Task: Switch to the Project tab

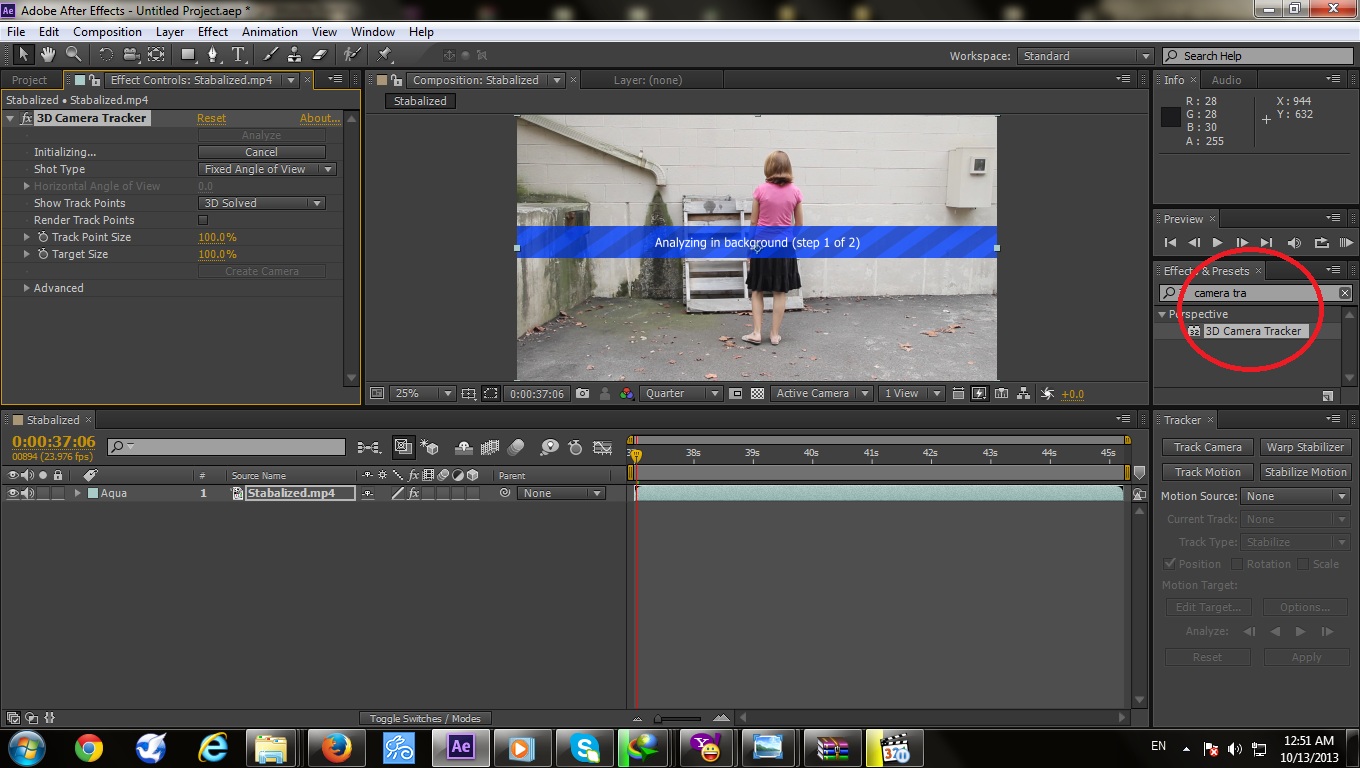Action: (x=29, y=80)
